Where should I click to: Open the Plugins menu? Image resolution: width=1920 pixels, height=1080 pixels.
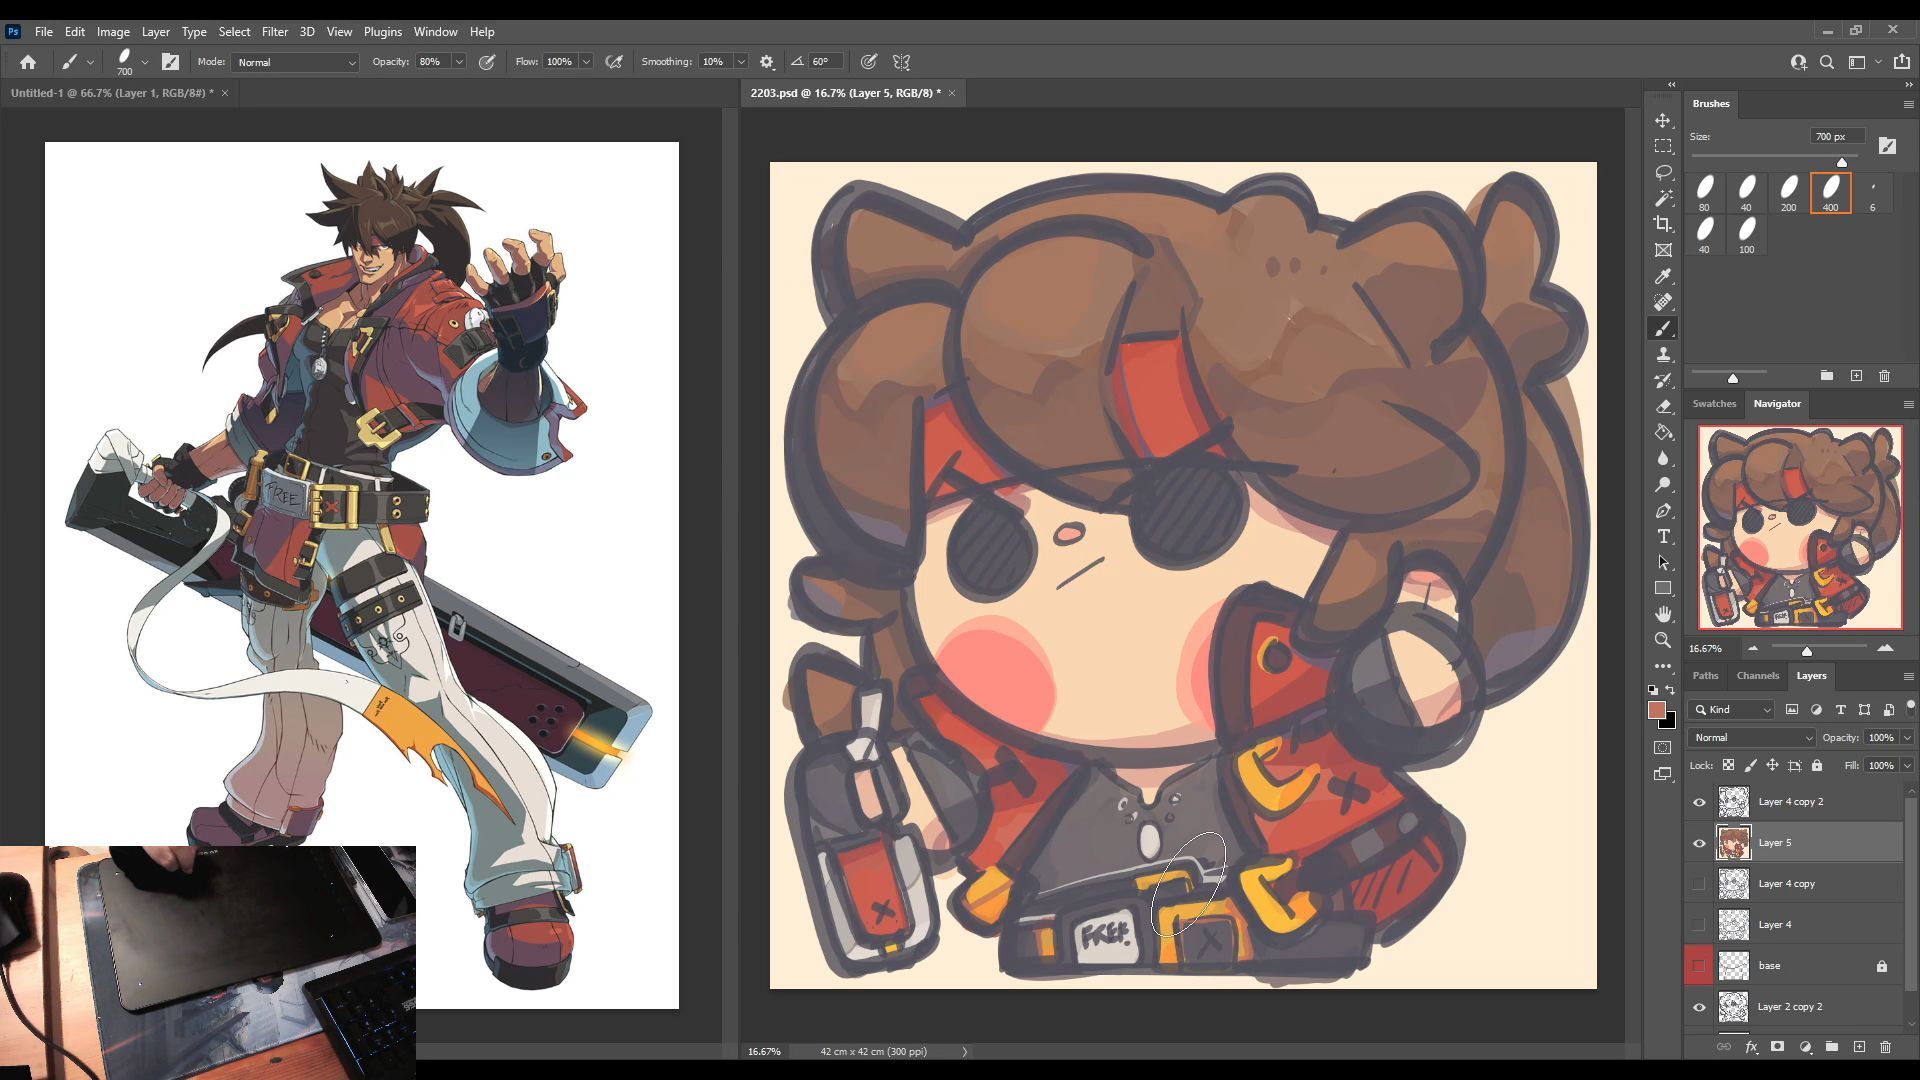click(x=382, y=32)
